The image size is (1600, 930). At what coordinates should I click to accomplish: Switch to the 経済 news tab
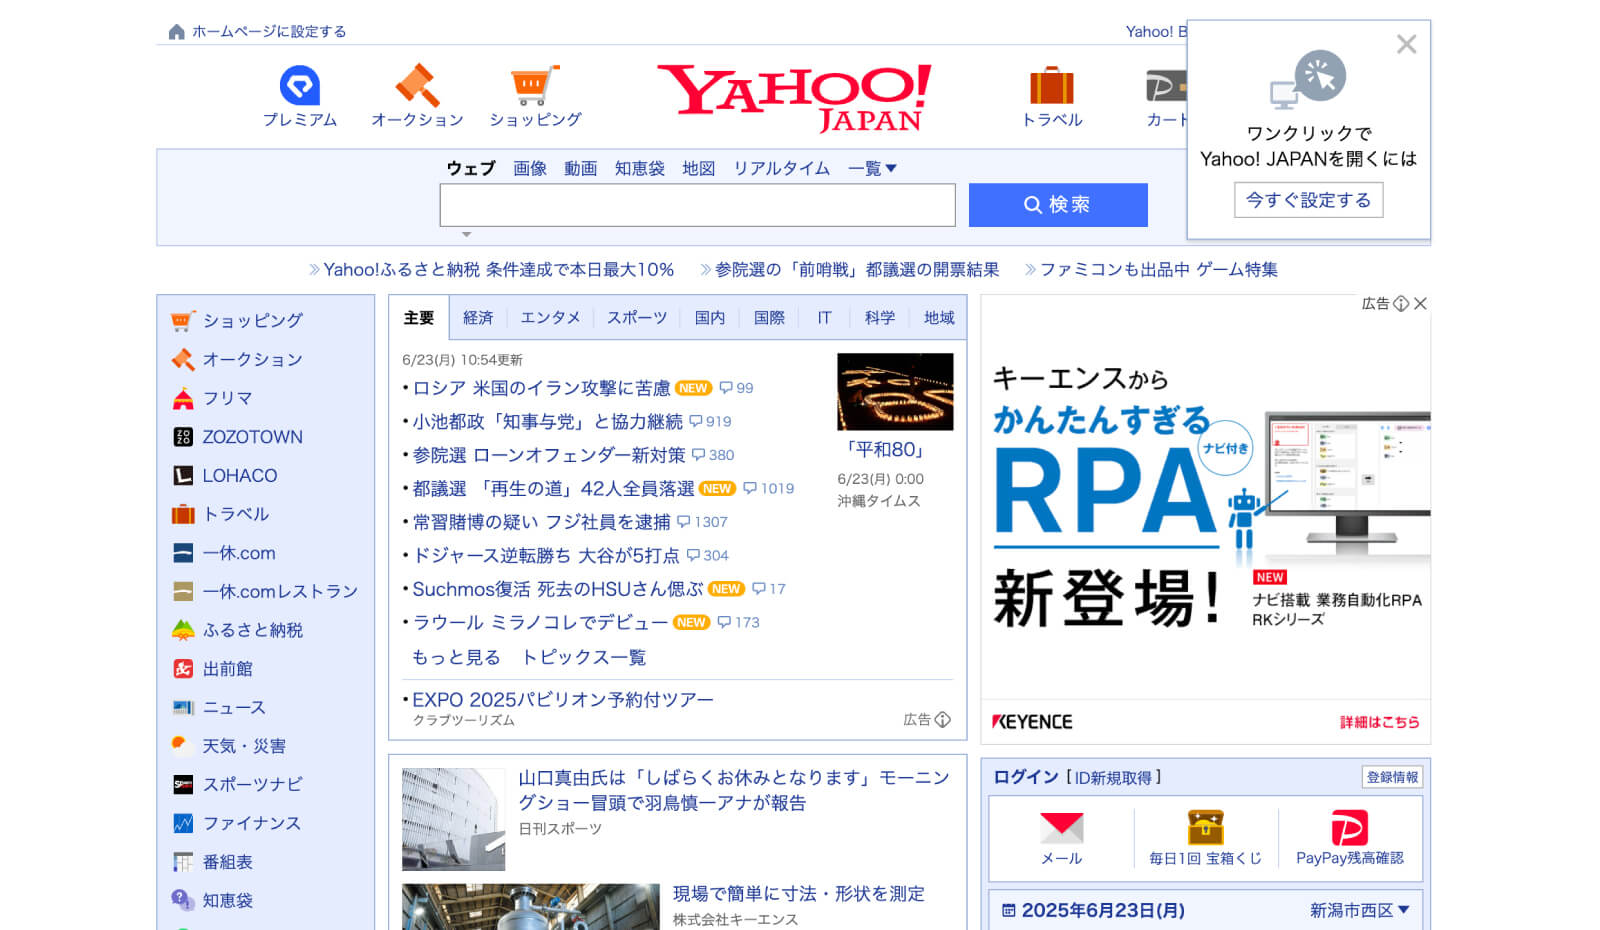point(478,318)
